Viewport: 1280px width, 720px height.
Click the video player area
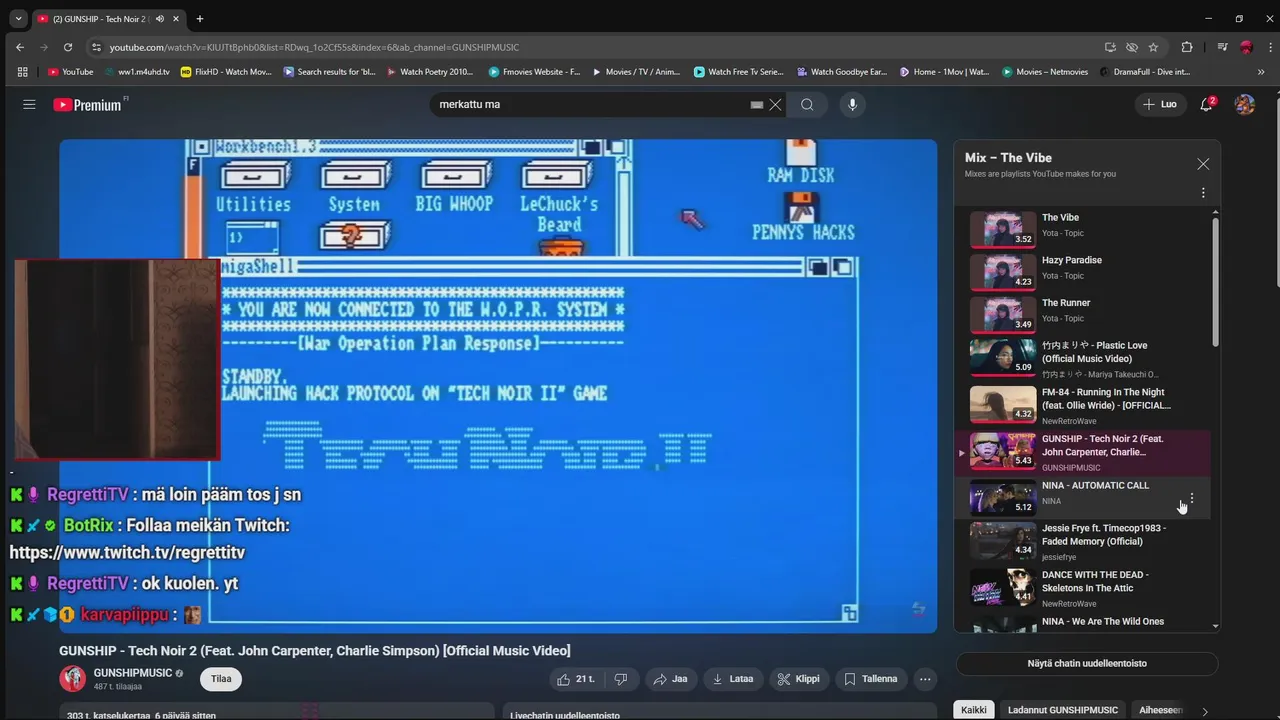coord(498,386)
